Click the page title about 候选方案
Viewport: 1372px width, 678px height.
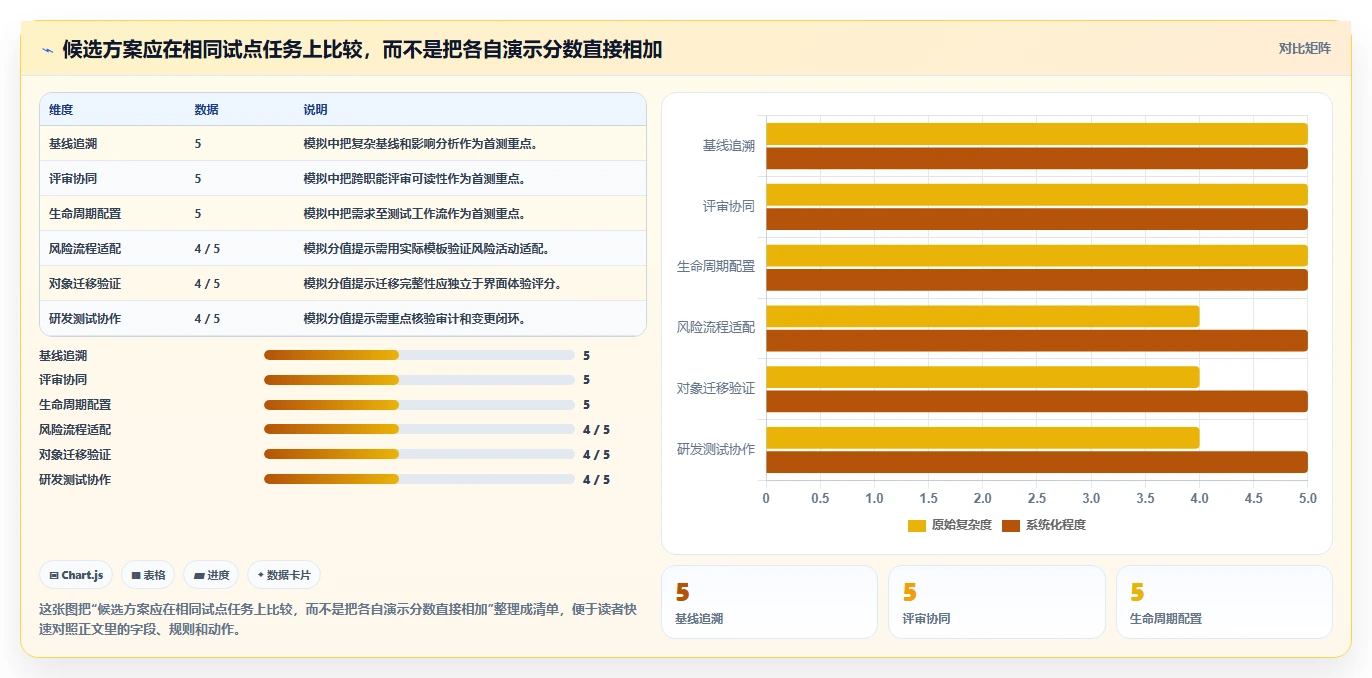tap(362, 49)
